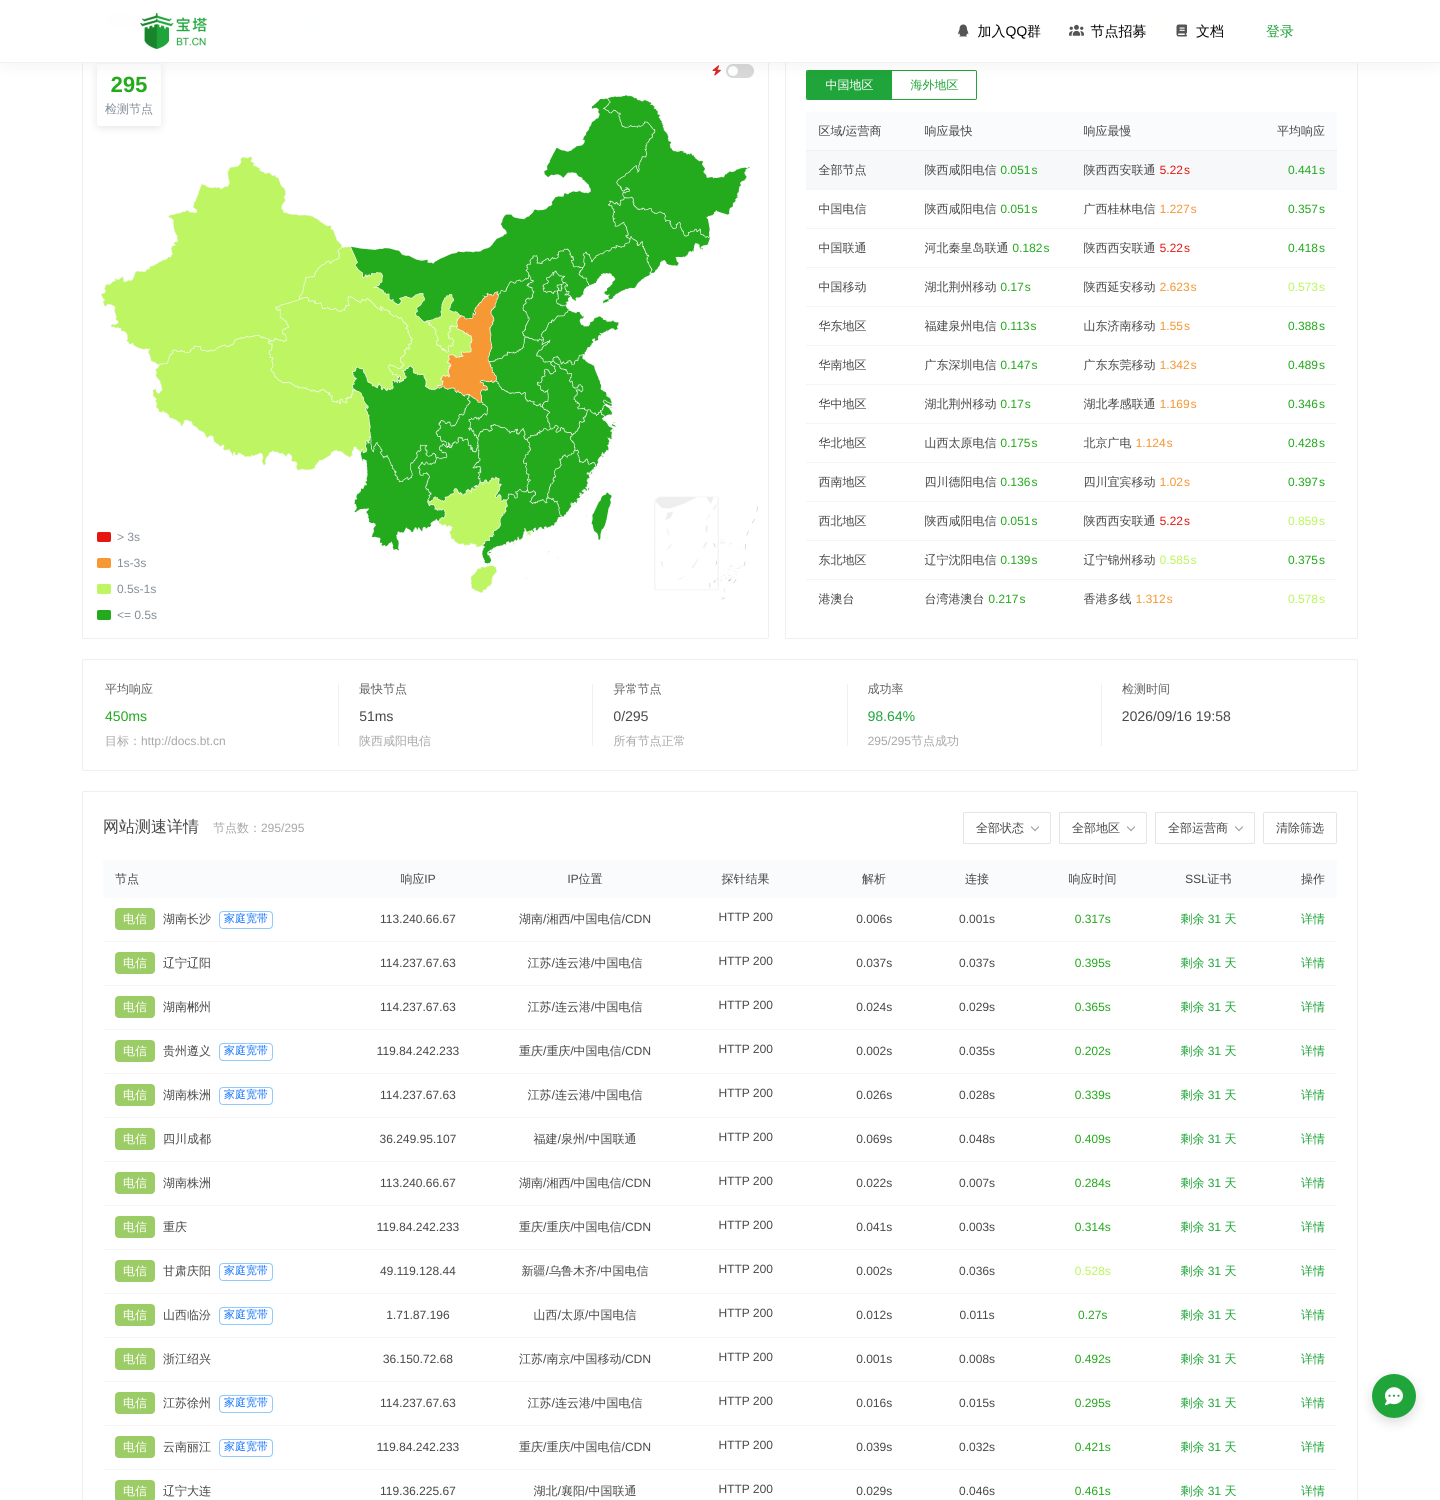This screenshot has height=1500, width=1440.
Task: Click the 450ms average response value
Action: [x=126, y=716]
